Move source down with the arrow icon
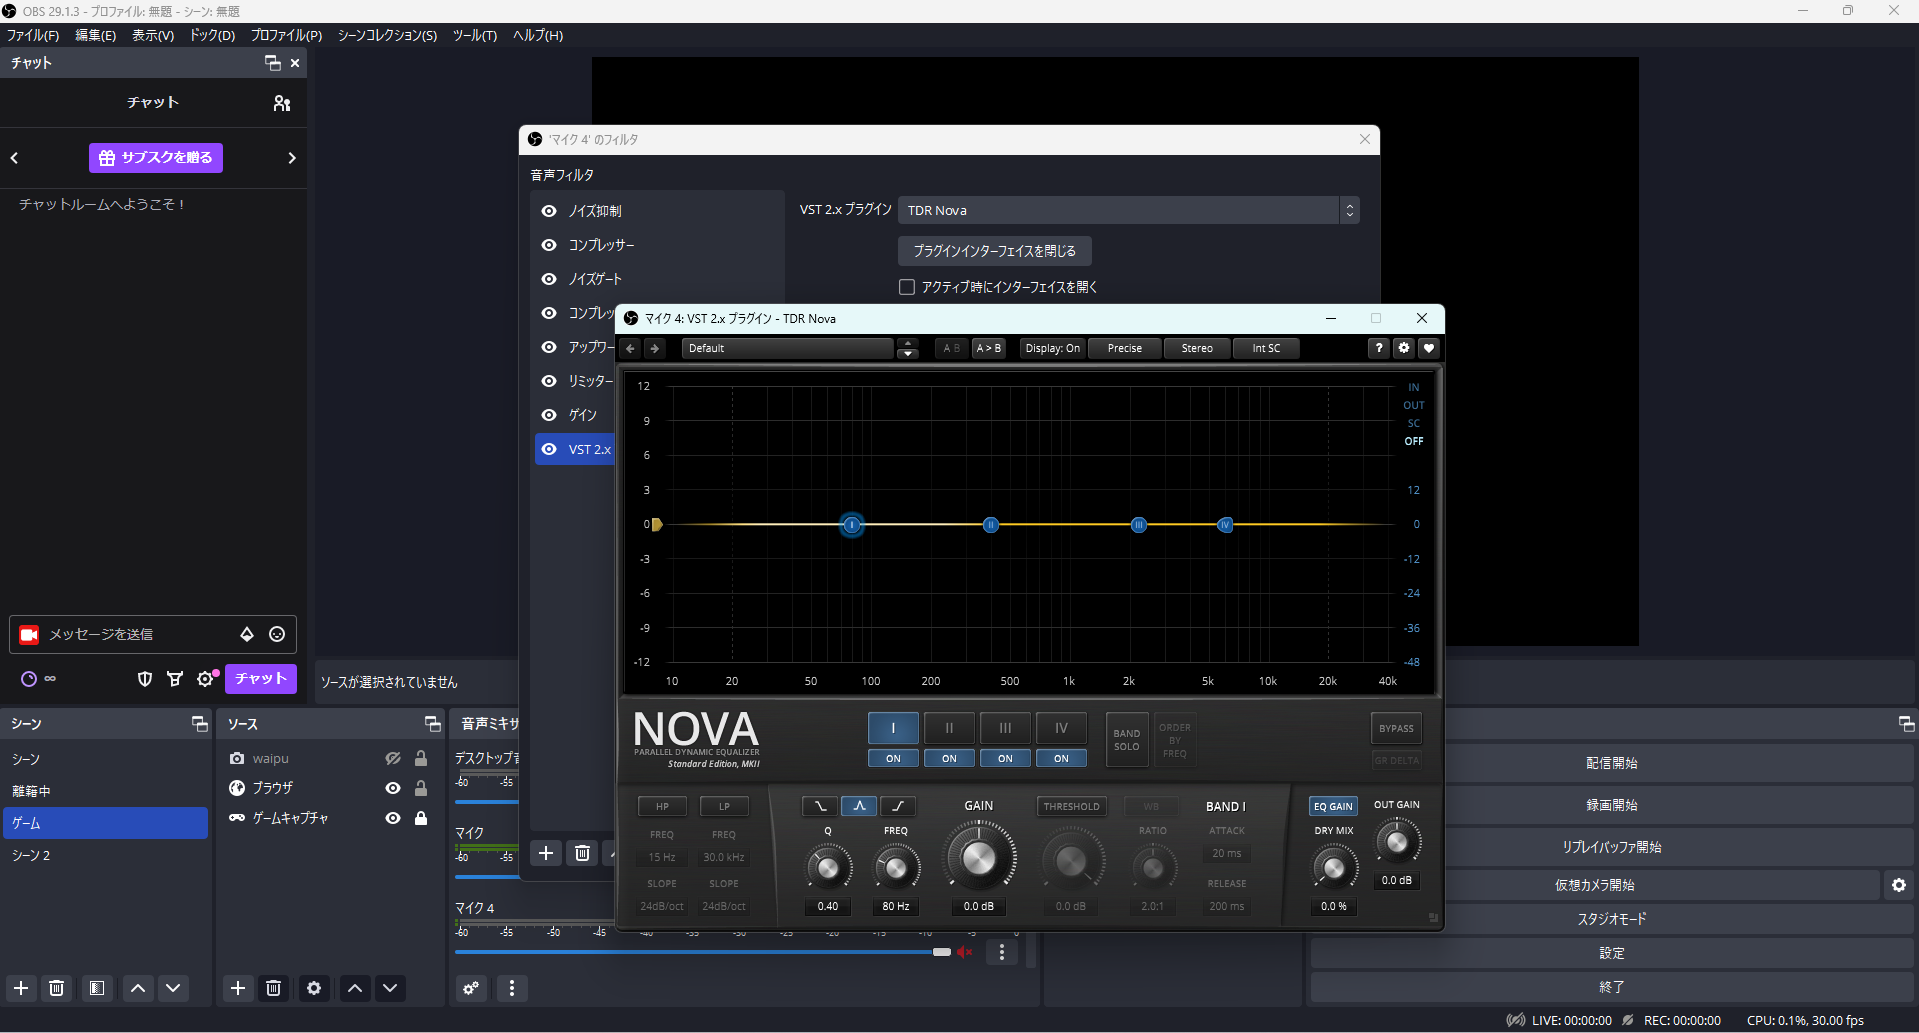 point(390,988)
